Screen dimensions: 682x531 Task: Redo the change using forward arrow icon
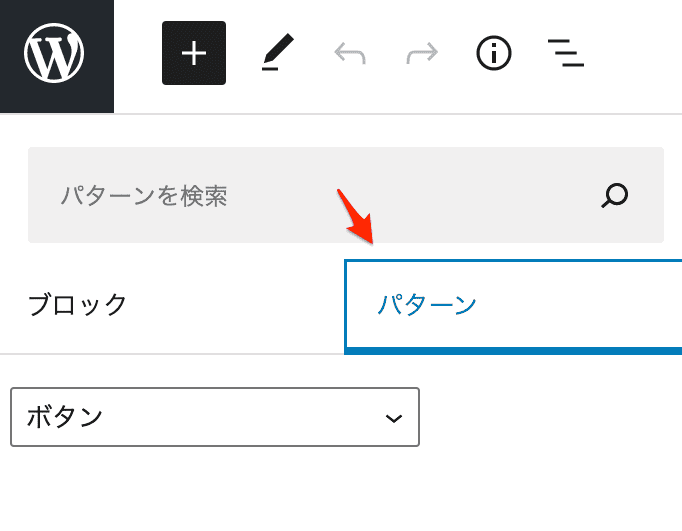[x=422, y=53]
